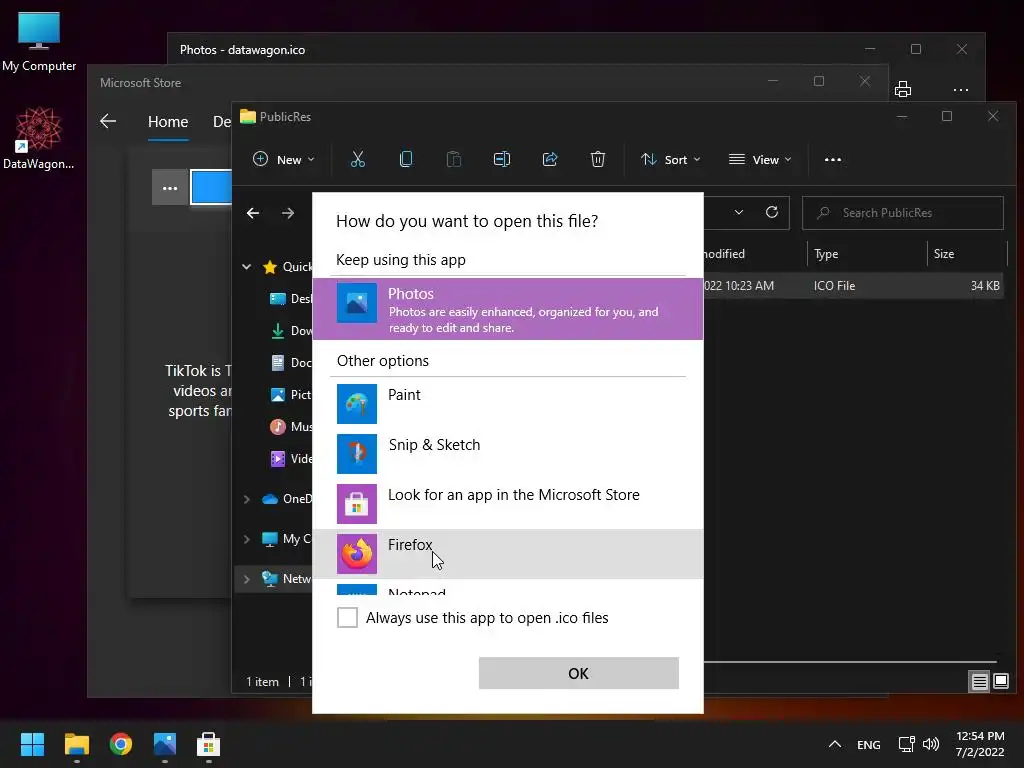Click the network icon in system tray

point(906,744)
